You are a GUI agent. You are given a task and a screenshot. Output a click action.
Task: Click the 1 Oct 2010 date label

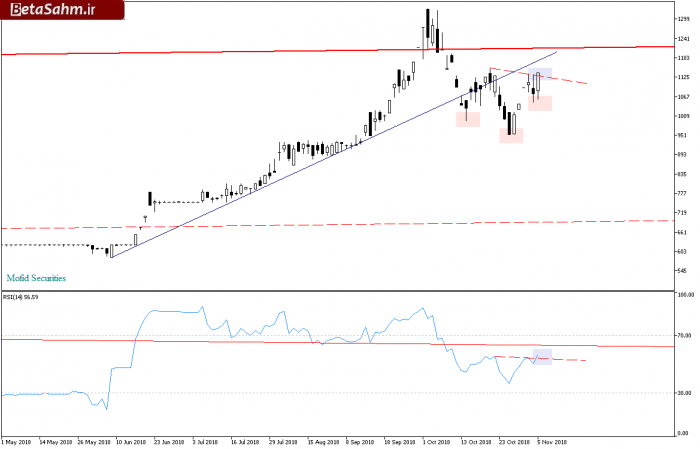437,442
